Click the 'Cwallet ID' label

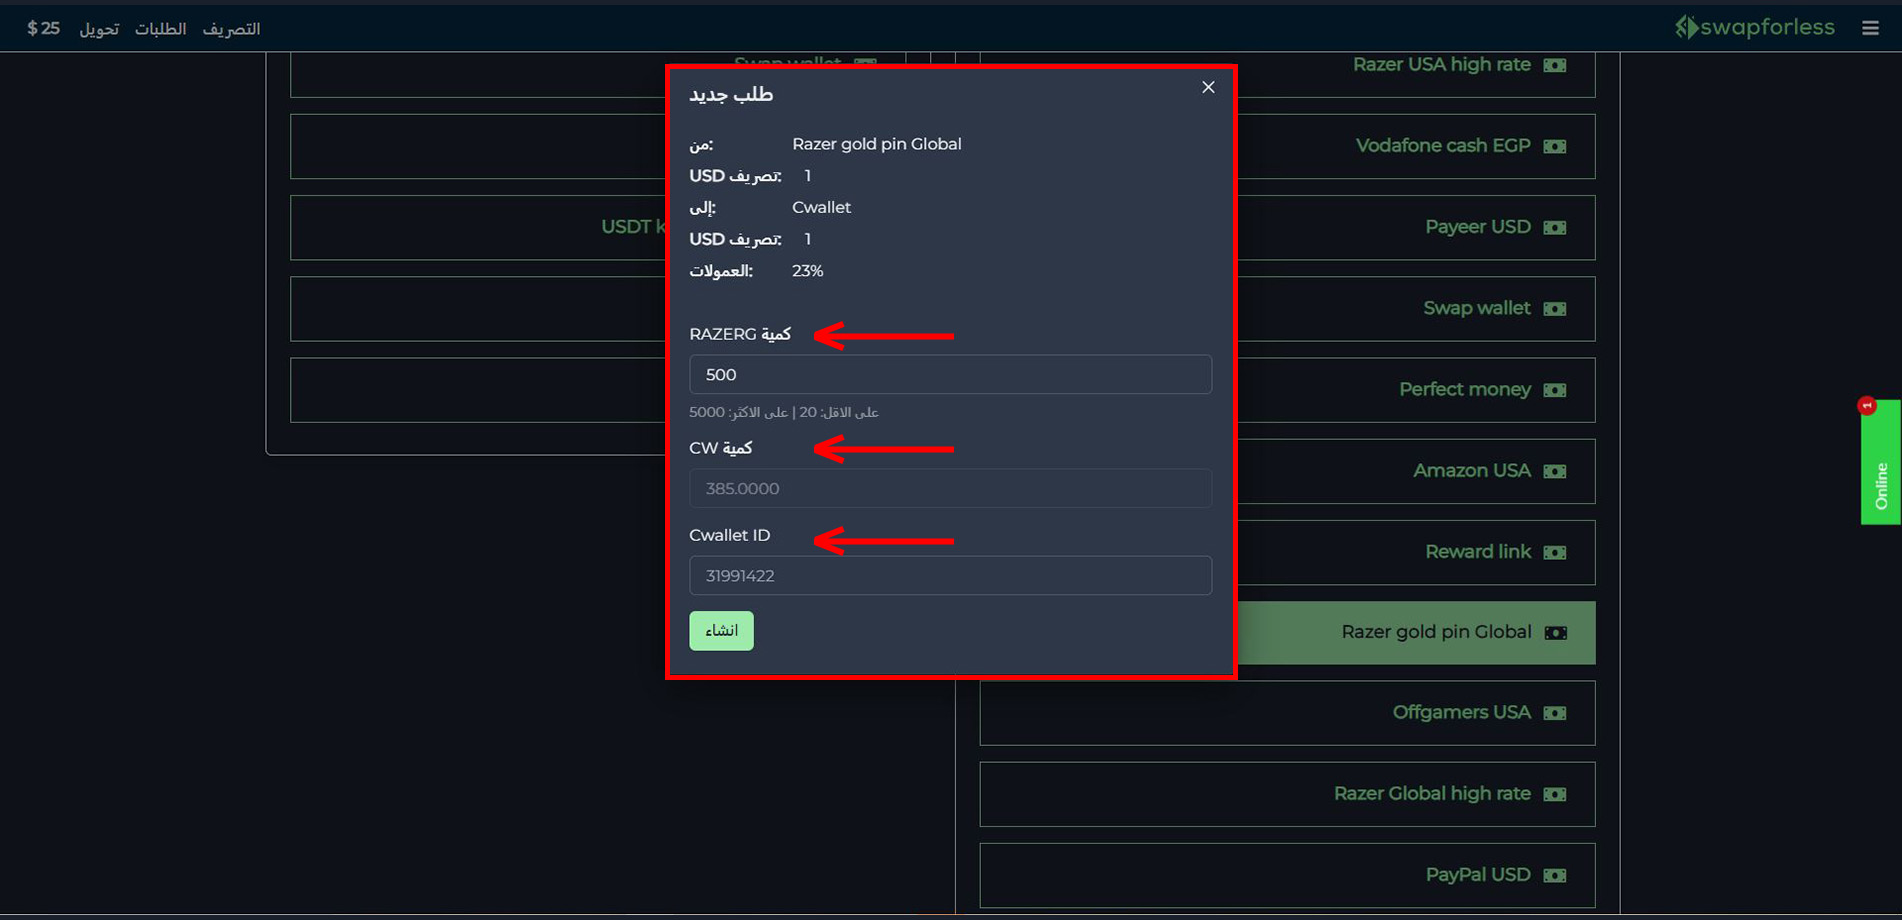pyautogui.click(x=730, y=535)
